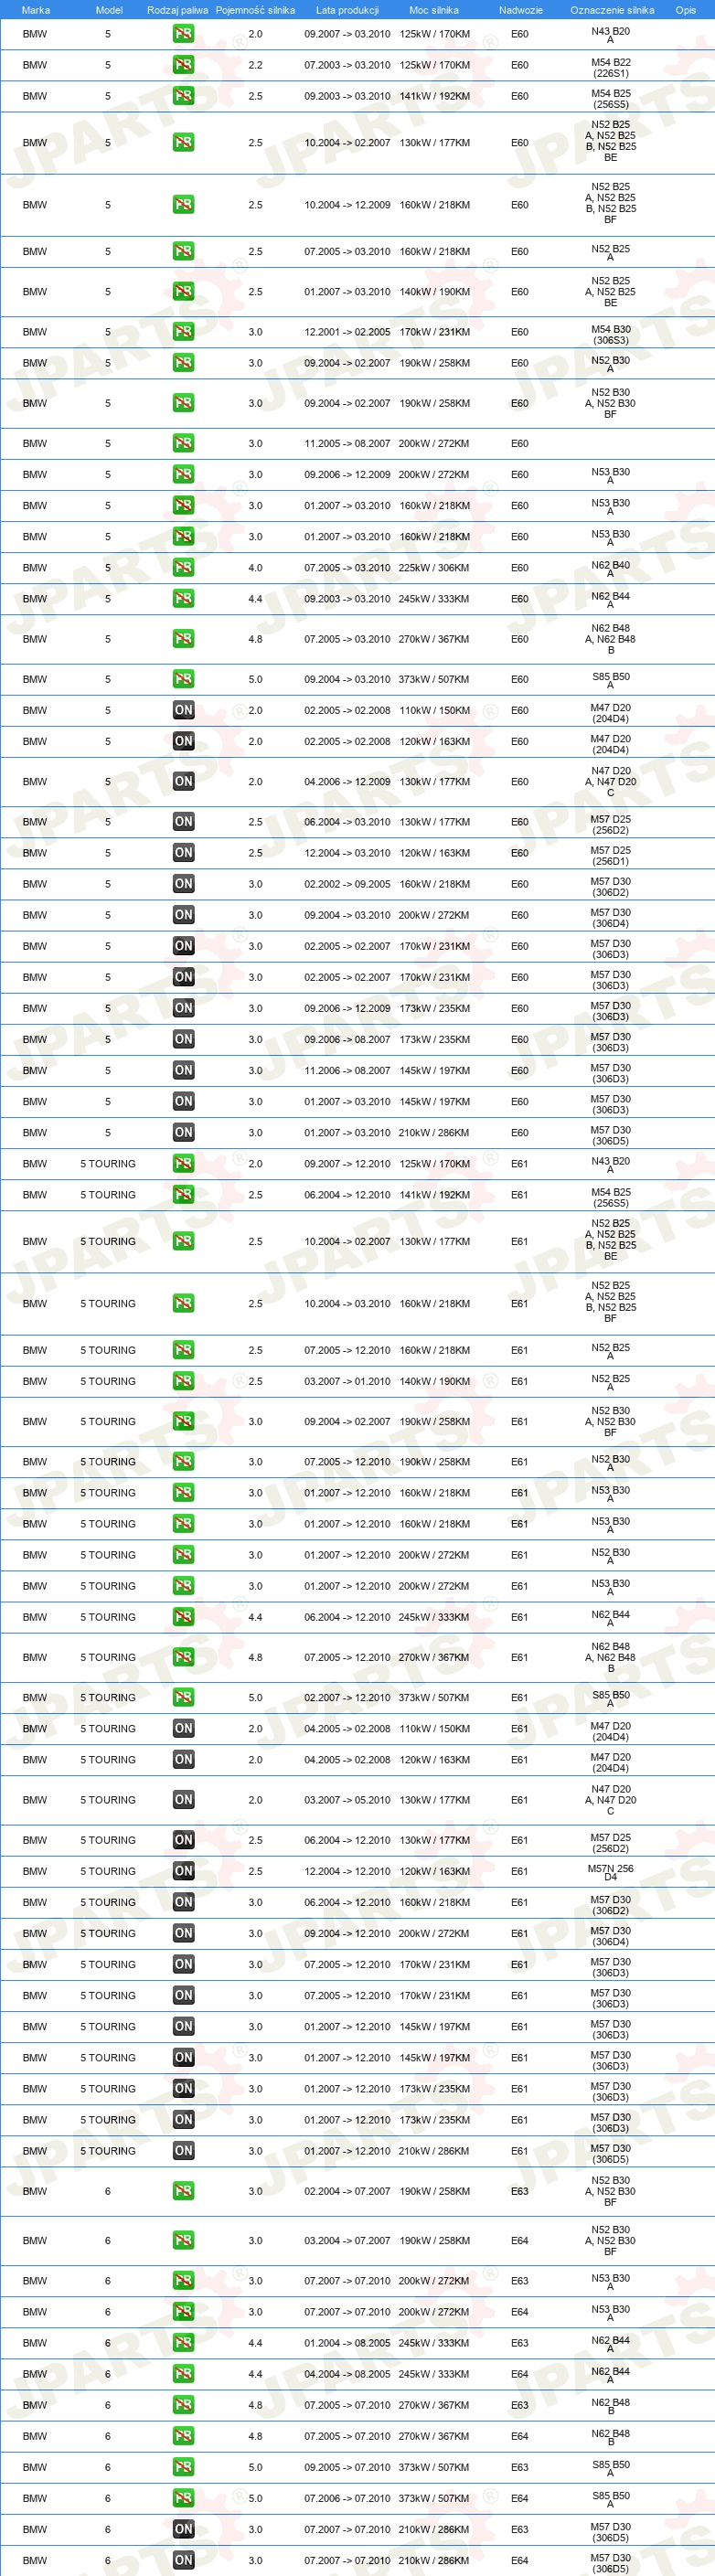Select date range '11.2006 -> 08.2007'
Image resolution: width=715 pixels, height=2576 pixels.
pos(347,1071)
